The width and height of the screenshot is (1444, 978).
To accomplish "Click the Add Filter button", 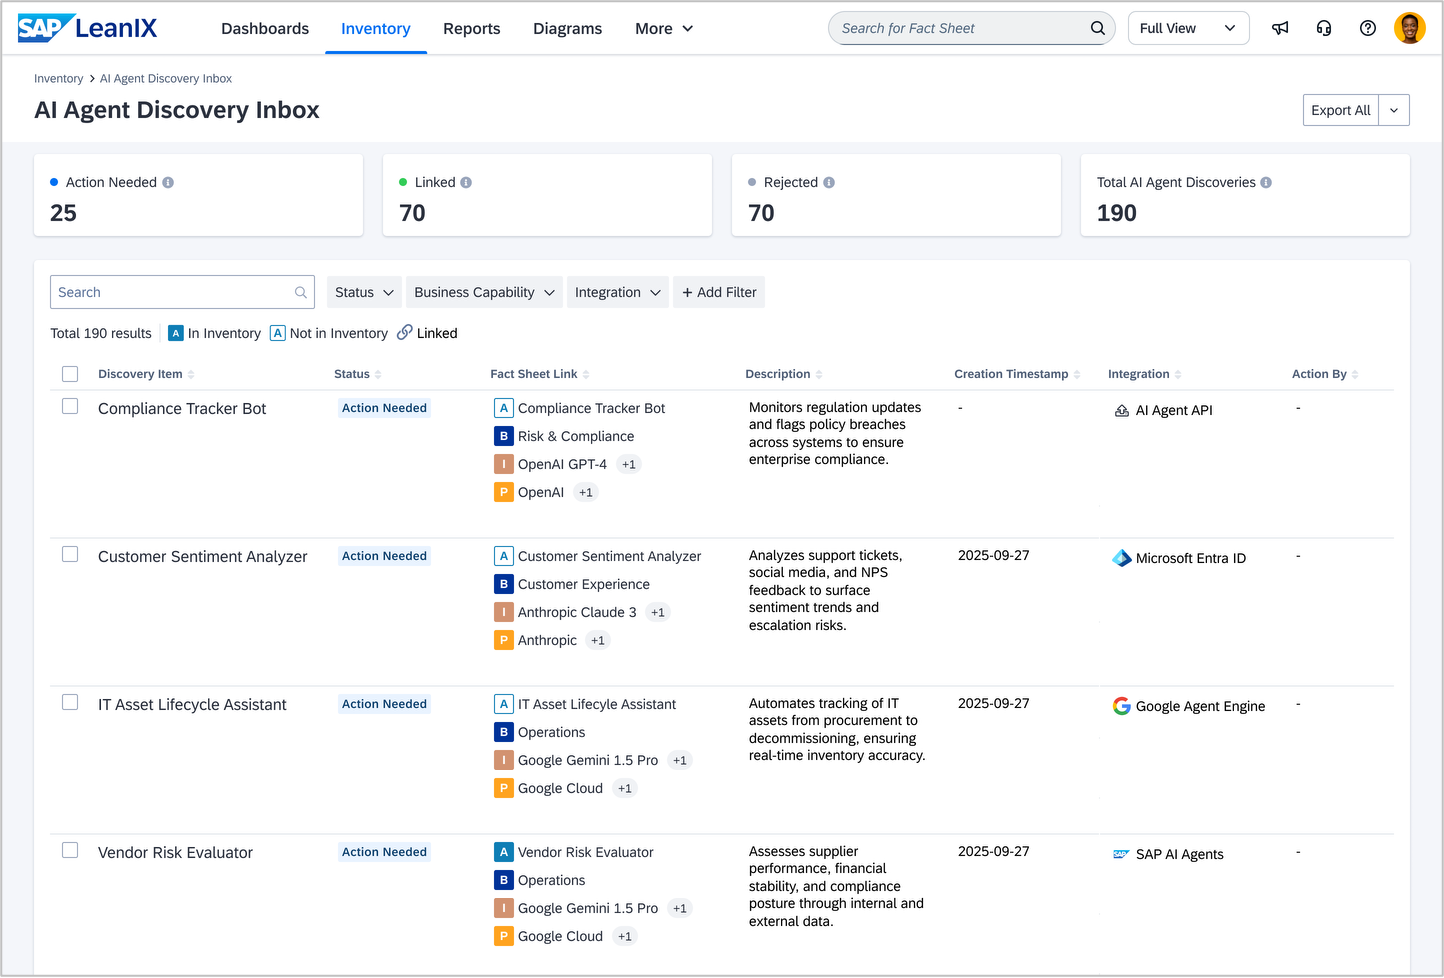I will pyautogui.click(x=719, y=292).
